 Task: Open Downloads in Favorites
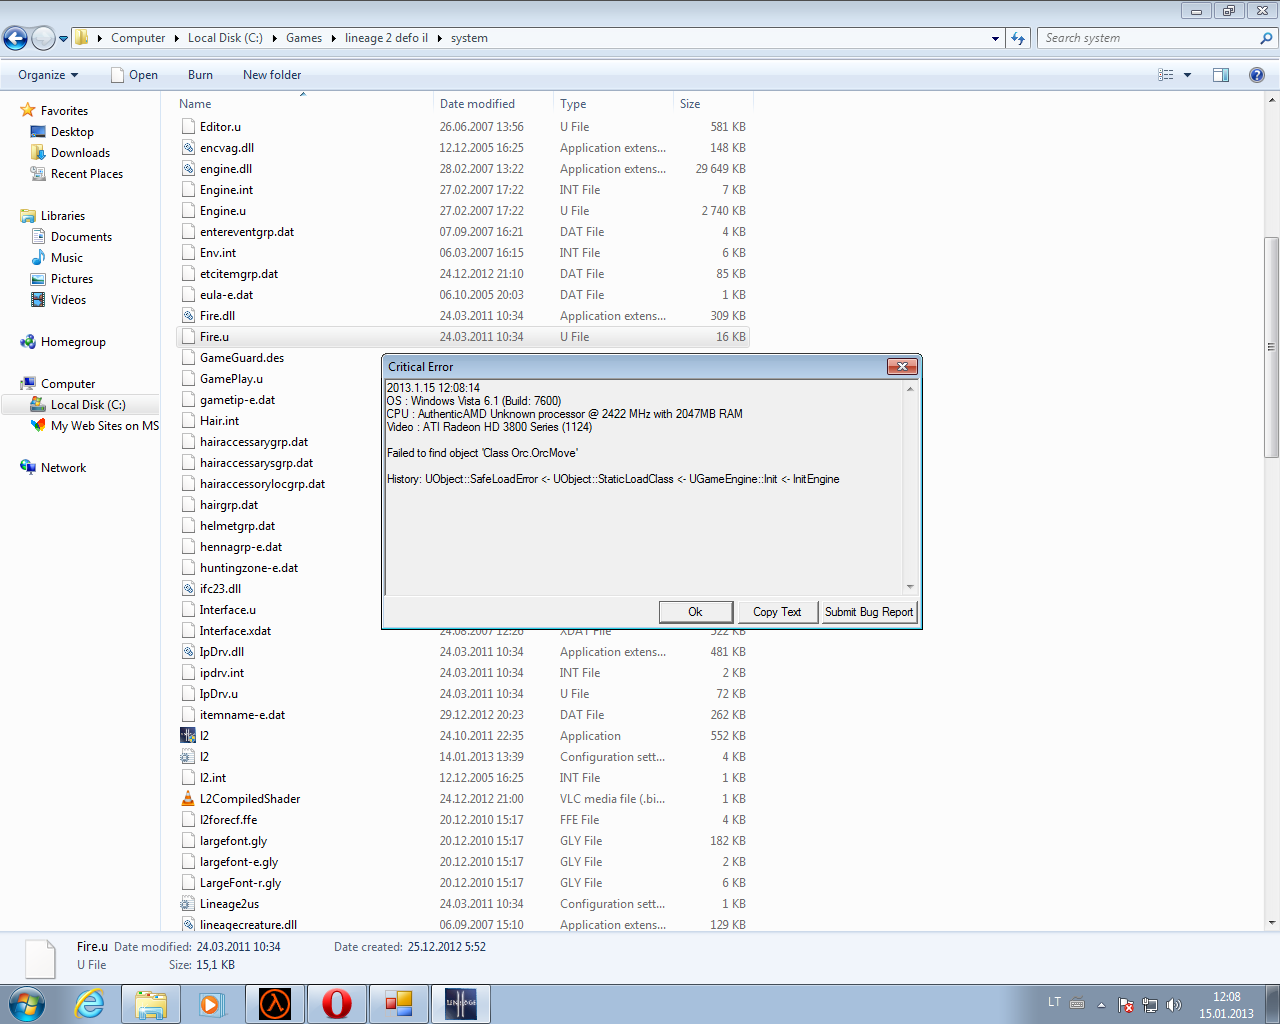coord(80,153)
